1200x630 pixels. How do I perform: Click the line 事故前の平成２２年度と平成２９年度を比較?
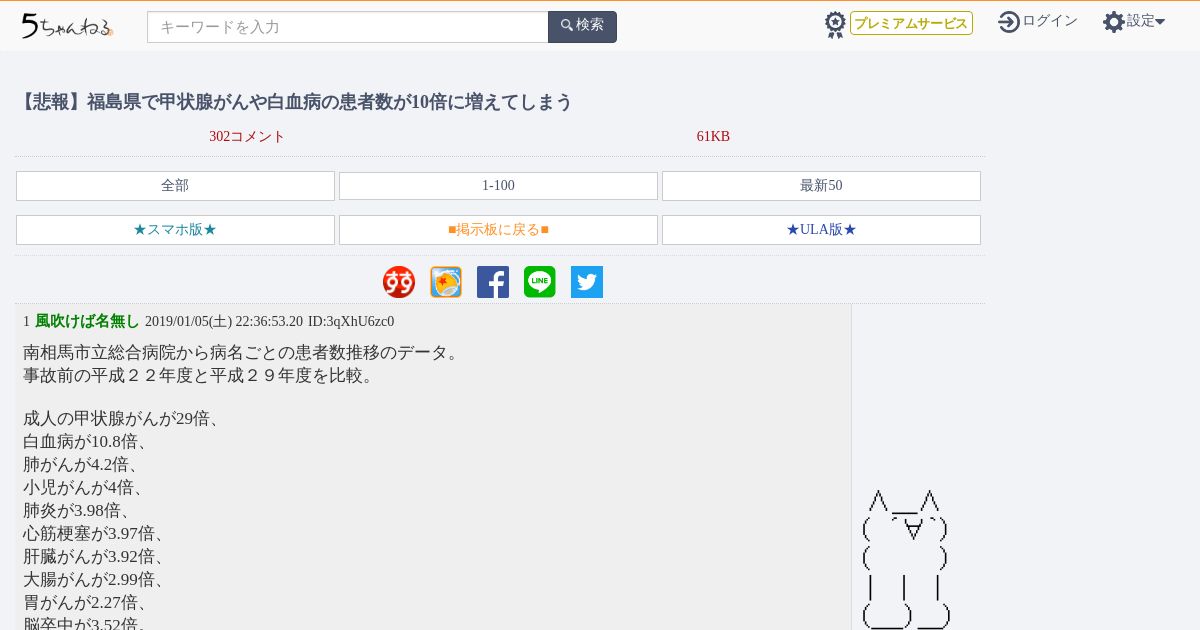(x=200, y=376)
